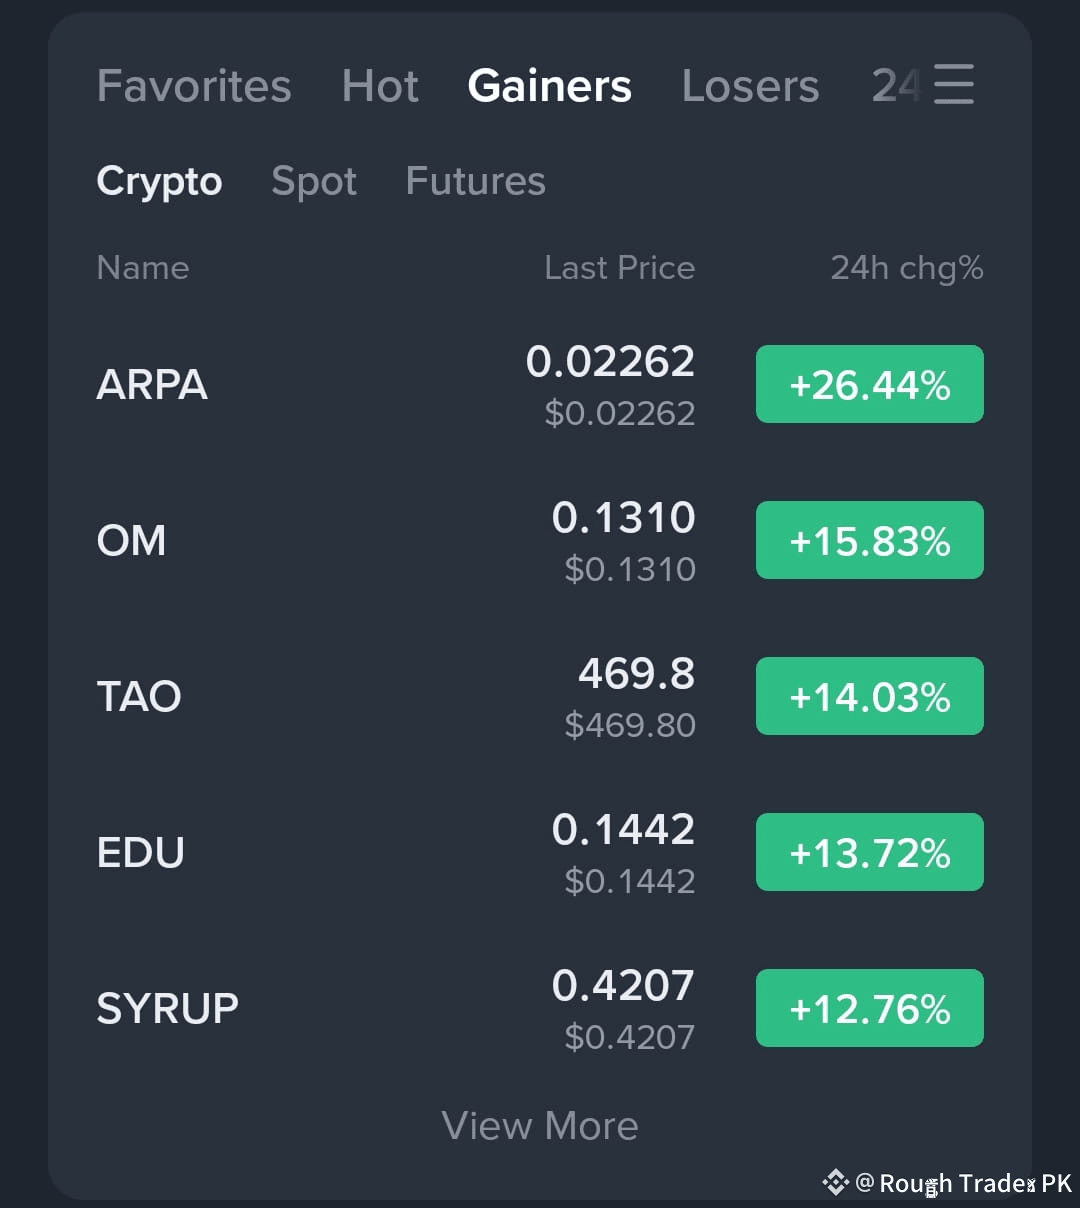Select the Hot tab

(x=380, y=86)
